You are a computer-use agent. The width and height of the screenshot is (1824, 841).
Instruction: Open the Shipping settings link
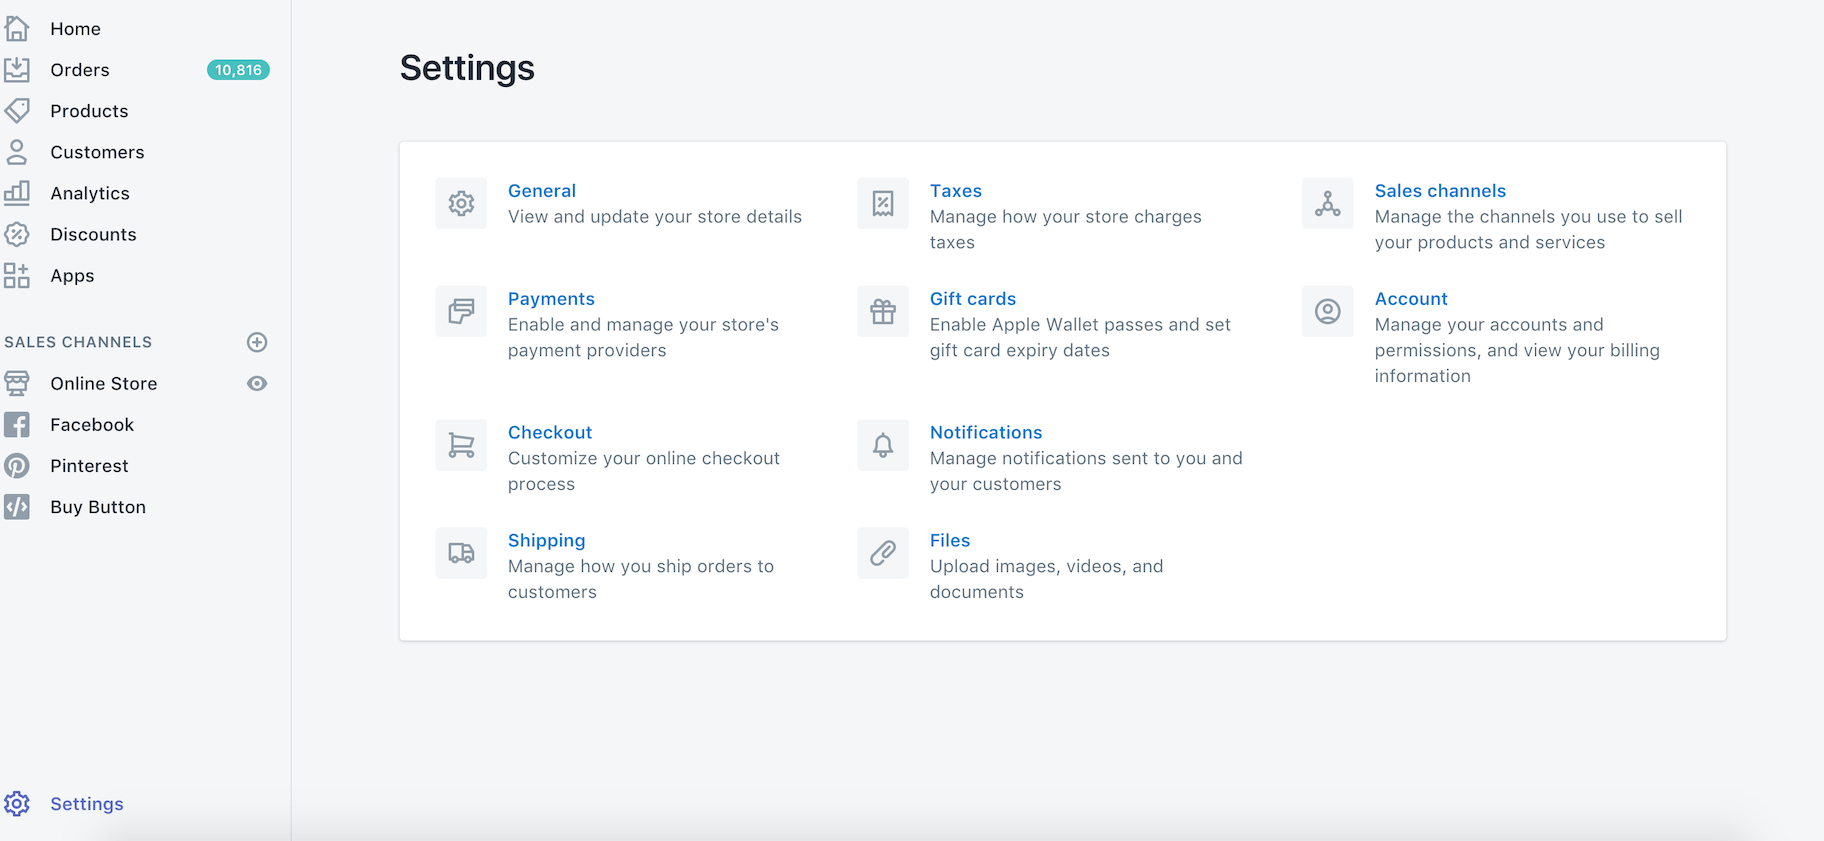tap(546, 541)
